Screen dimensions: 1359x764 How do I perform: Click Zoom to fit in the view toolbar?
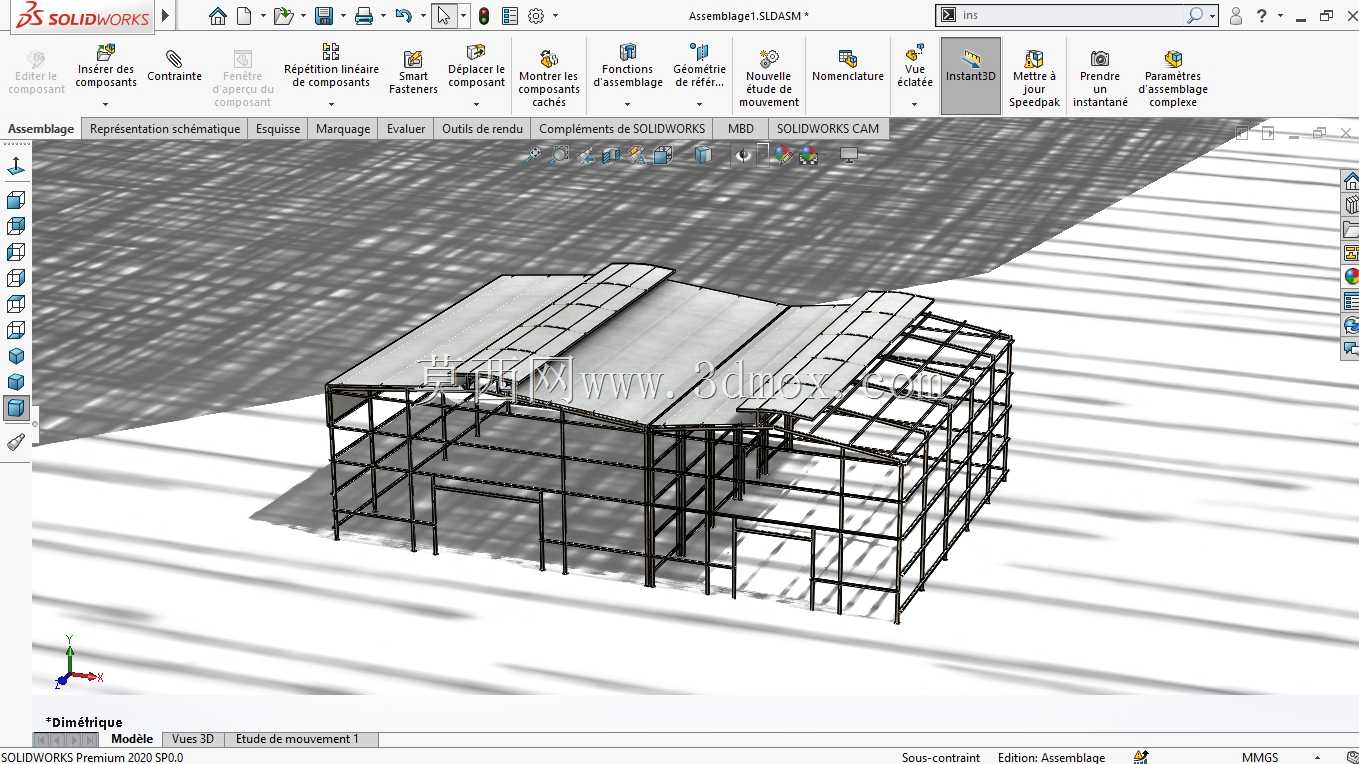[534, 155]
